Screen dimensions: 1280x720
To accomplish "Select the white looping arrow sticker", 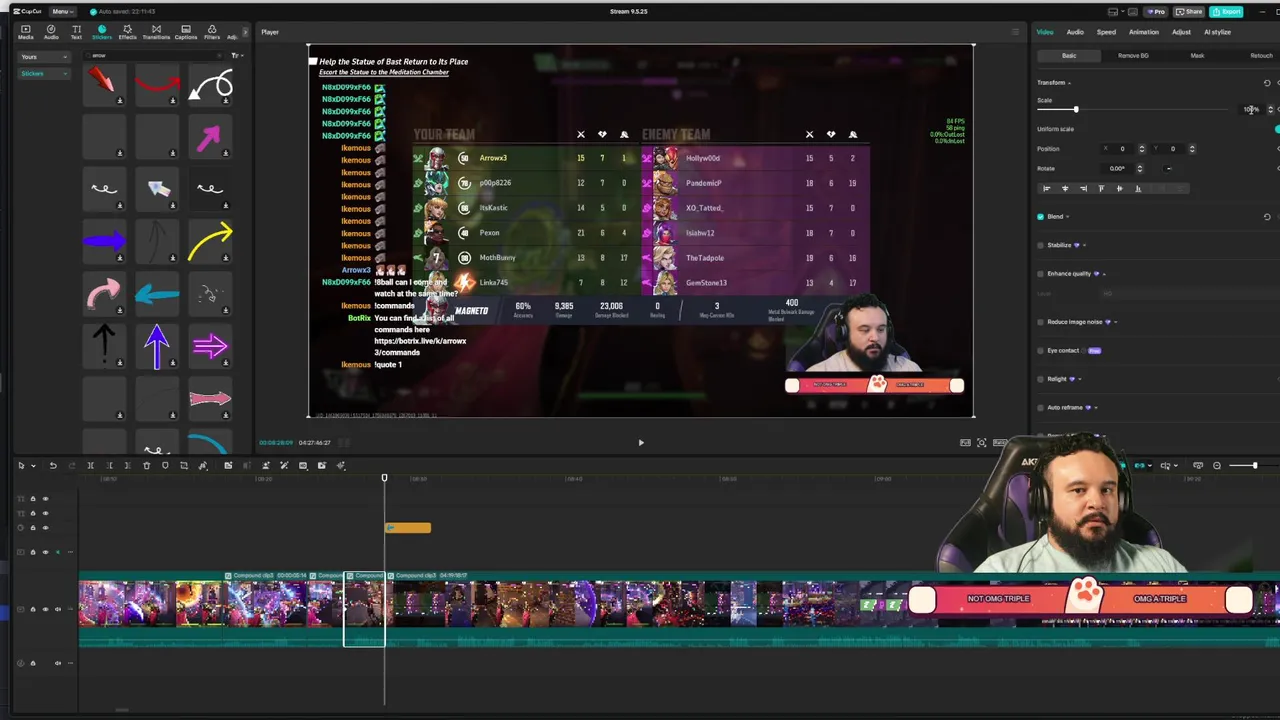I will tap(210, 86).
